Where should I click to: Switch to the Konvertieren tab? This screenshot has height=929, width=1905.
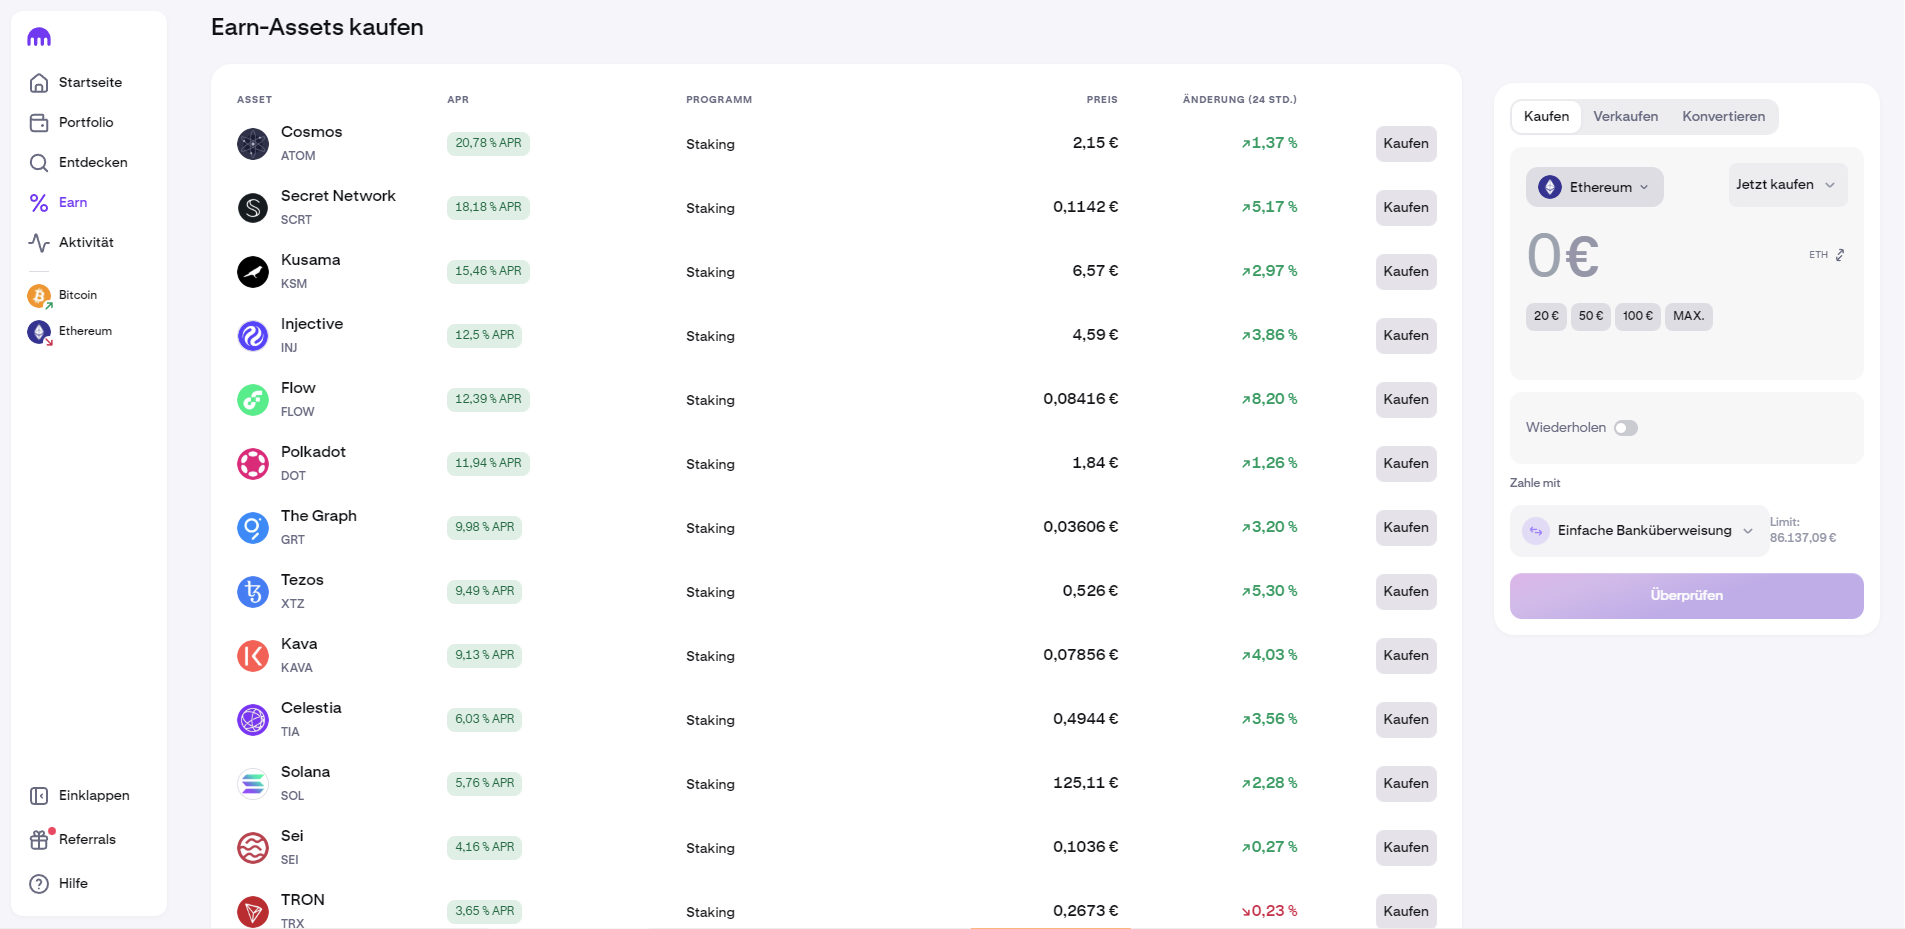1723,117
